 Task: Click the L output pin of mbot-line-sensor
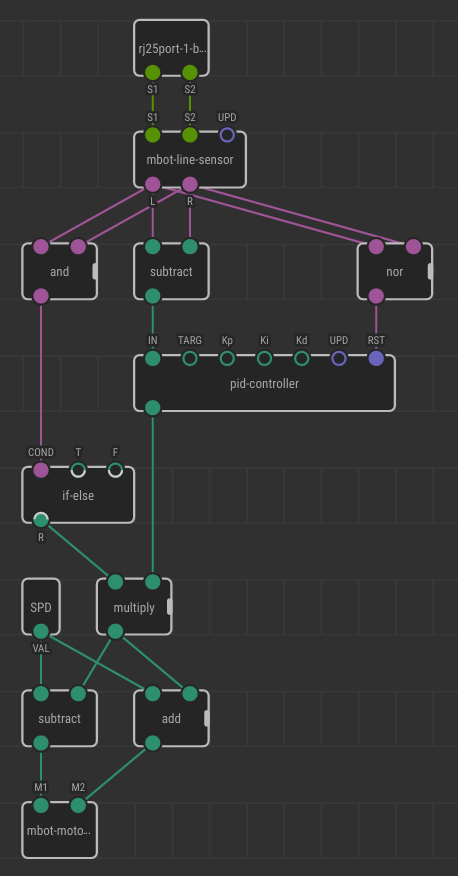152,184
